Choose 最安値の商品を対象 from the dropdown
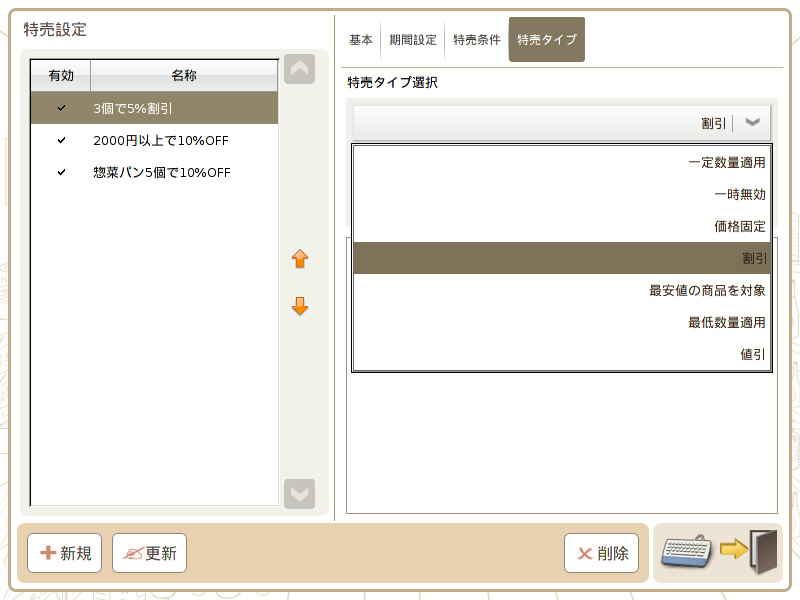 562,290
